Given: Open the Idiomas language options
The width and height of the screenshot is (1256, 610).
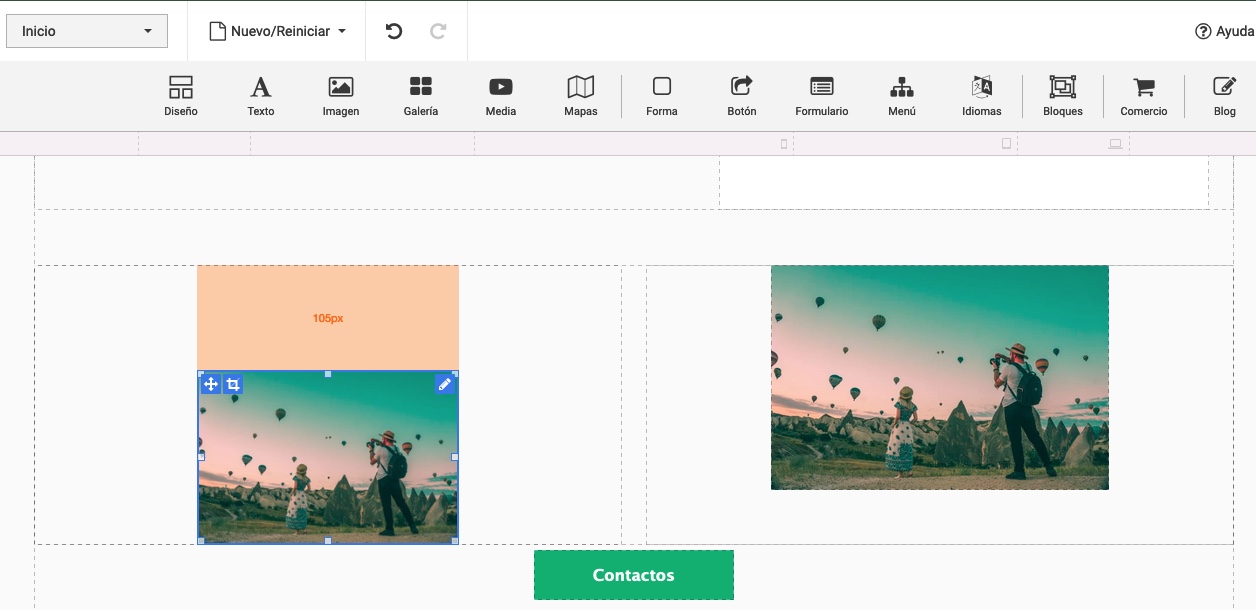Looking at the screenshot, I should pyautogui.click(x=981, y=96).
